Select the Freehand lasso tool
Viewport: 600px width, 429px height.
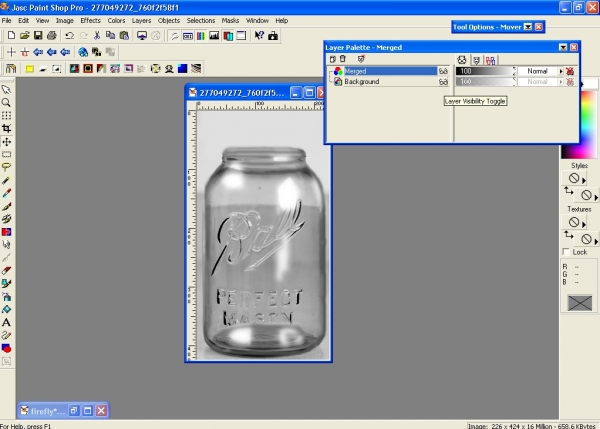pos(6,167)
